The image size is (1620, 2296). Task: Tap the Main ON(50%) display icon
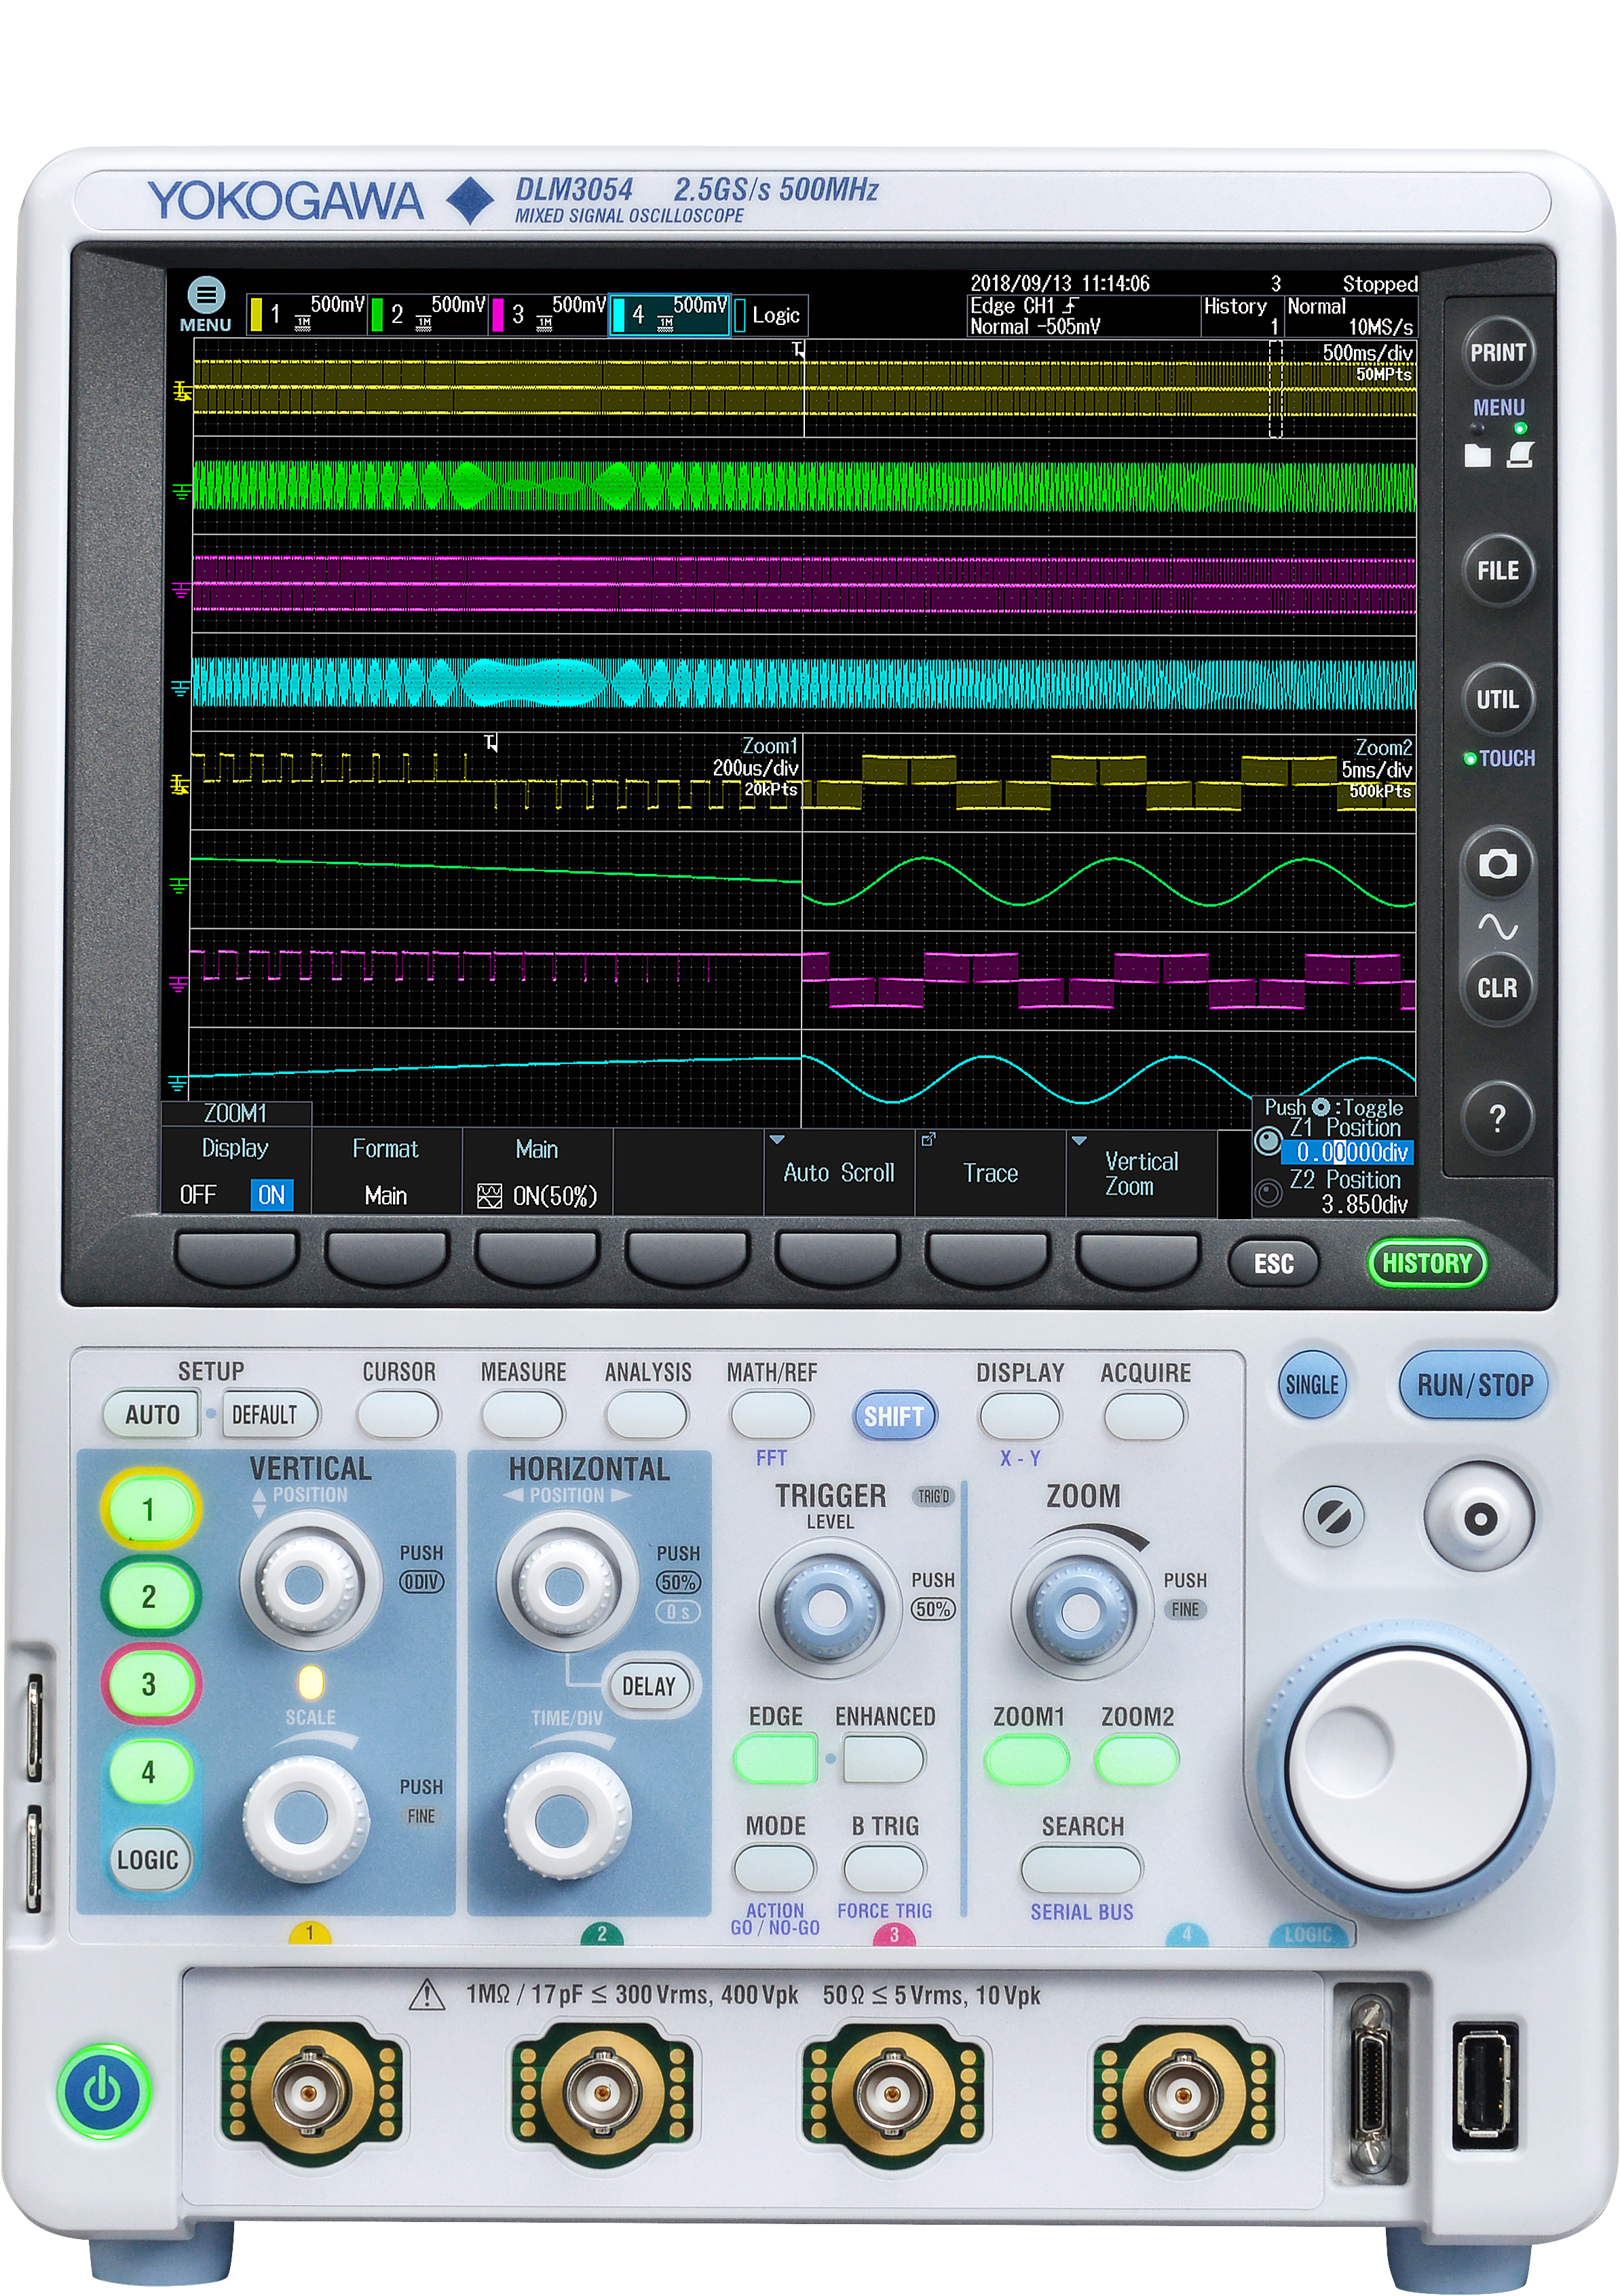click(489, 1196)
